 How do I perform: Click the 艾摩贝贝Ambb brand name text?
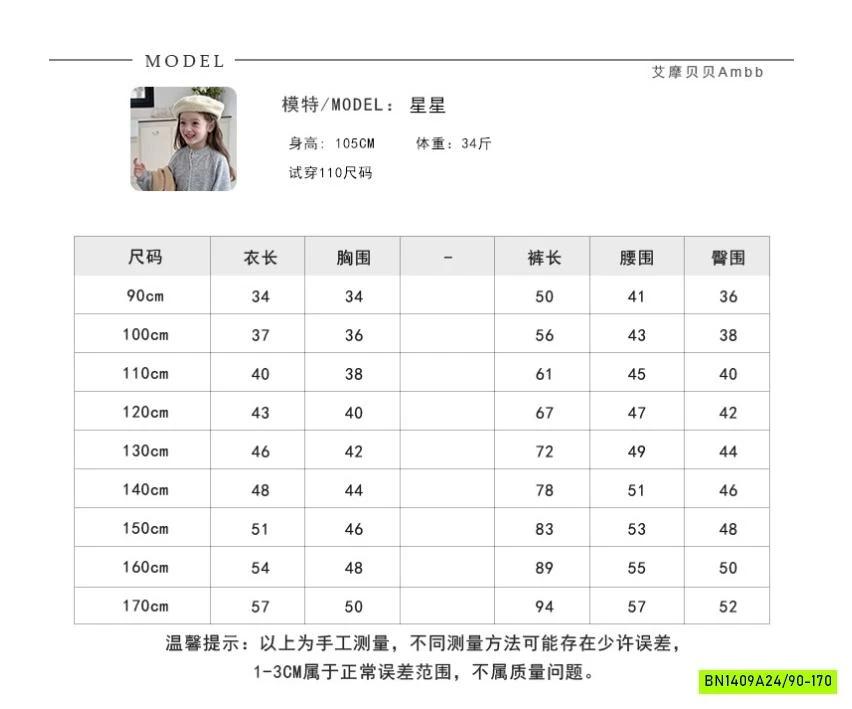point(707,72)
